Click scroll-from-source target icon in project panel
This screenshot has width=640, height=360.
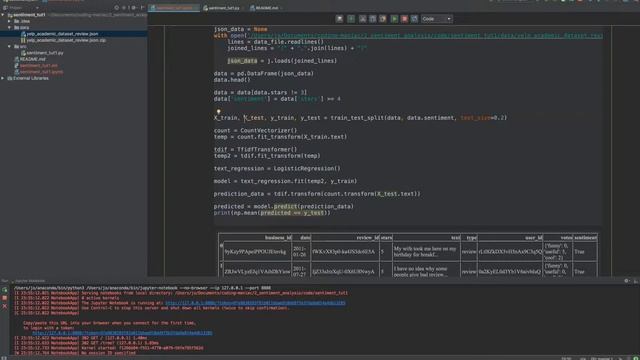point(117,8)
